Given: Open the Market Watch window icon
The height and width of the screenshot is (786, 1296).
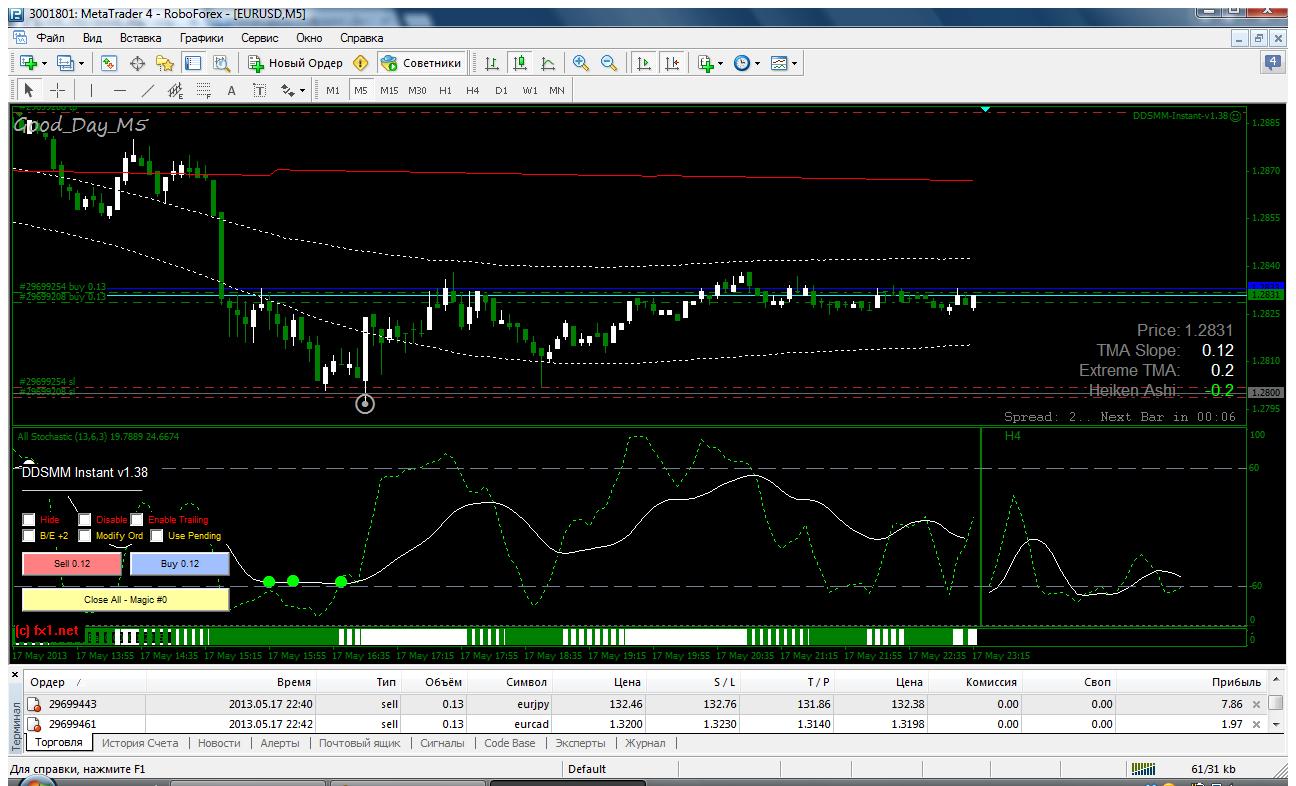Looking at the screenshot, I should tap(110, 63).
